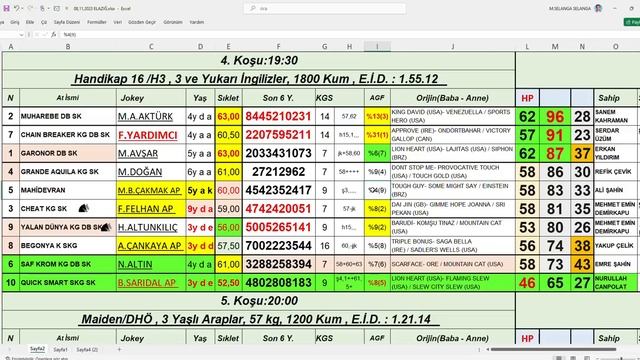
Task: Click the Maiden/DHÖ race title cell
Action: point(259,319)
